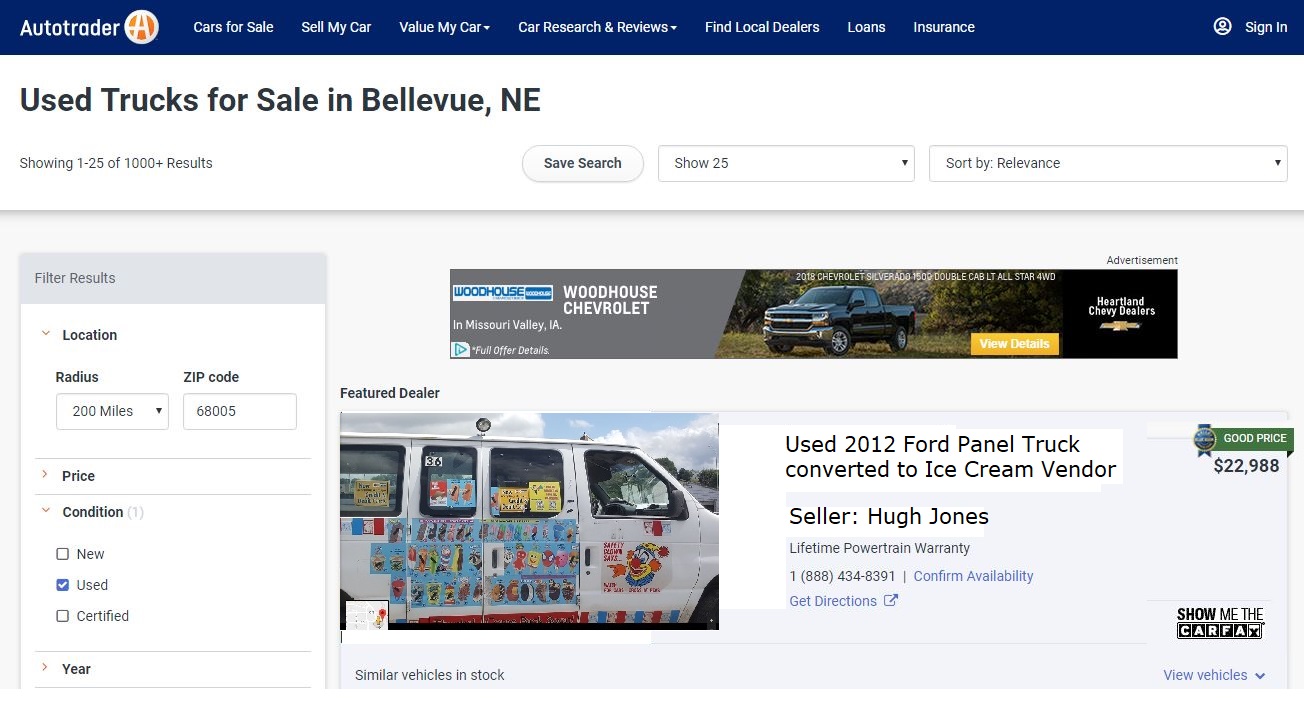The image size is (1304, 722).
Task: Click the Show Me the CARFAX logo
Action: click(1220, 623)
